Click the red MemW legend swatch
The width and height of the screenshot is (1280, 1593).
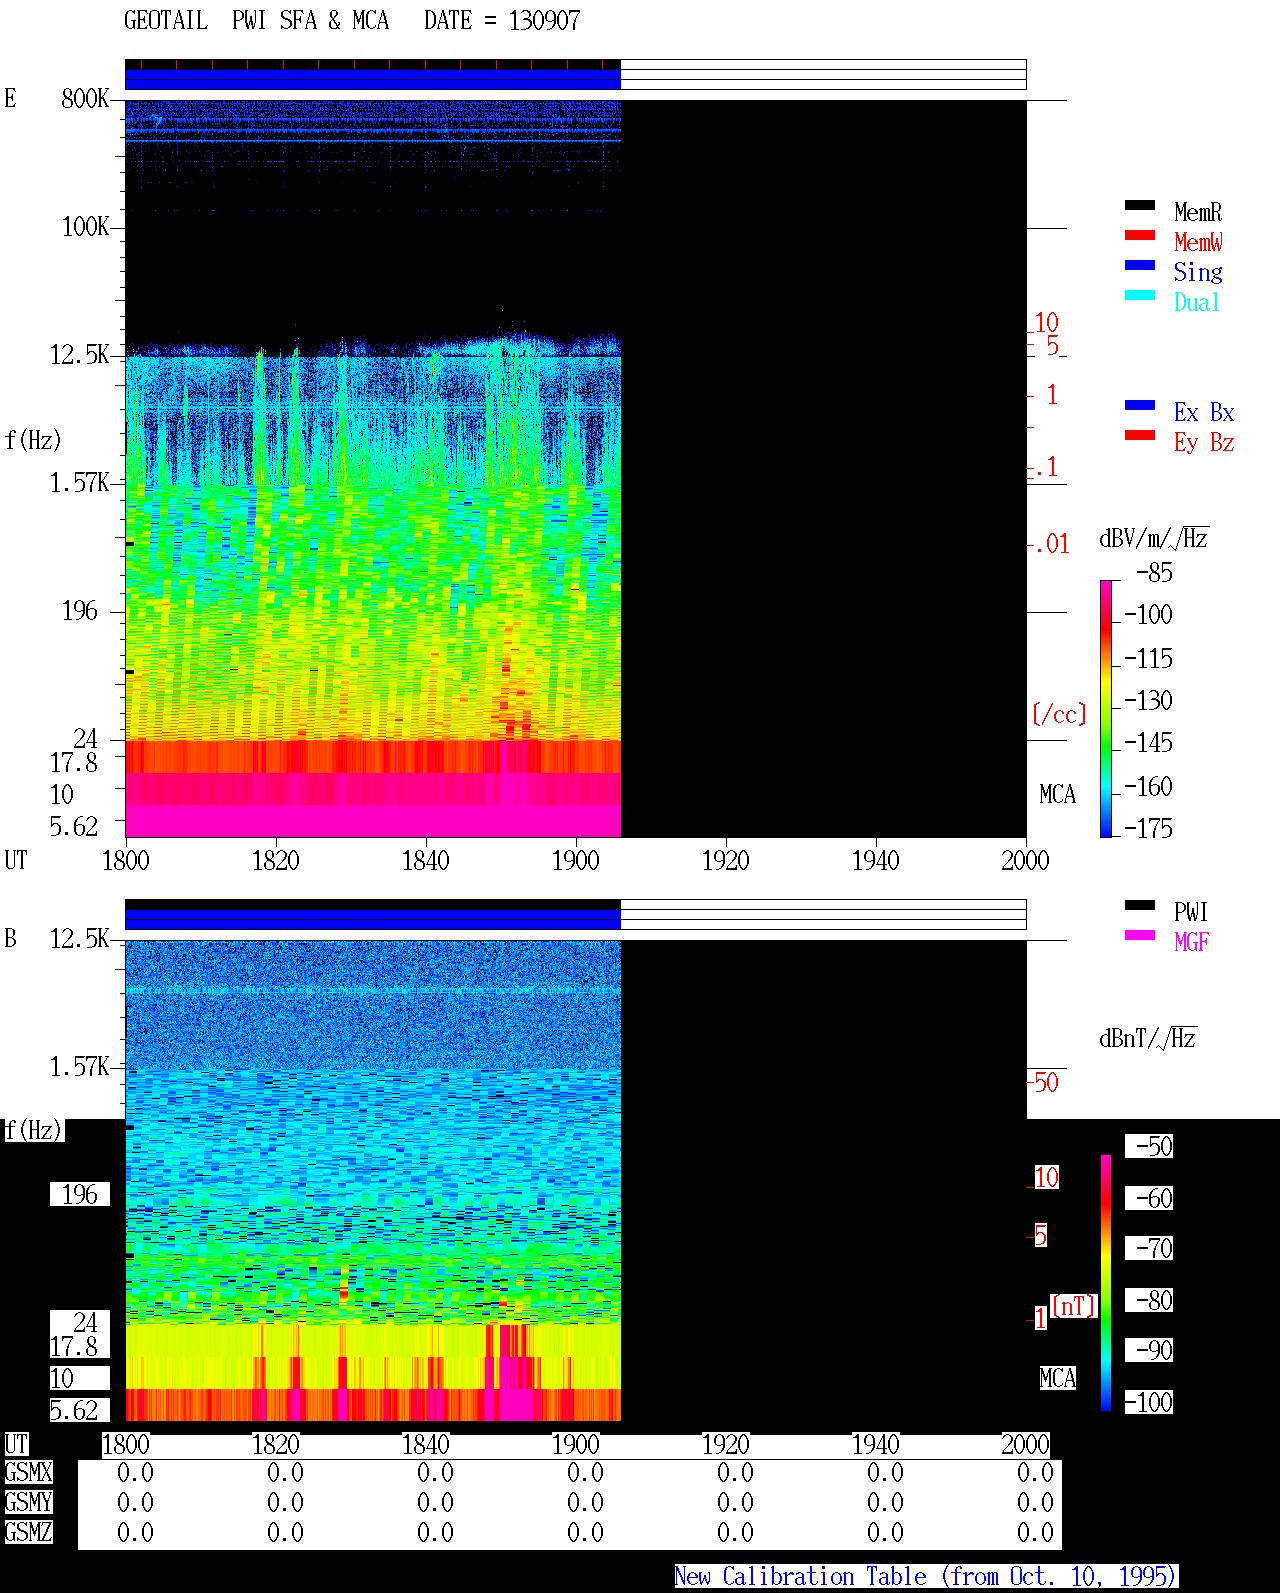point(1140,235)
